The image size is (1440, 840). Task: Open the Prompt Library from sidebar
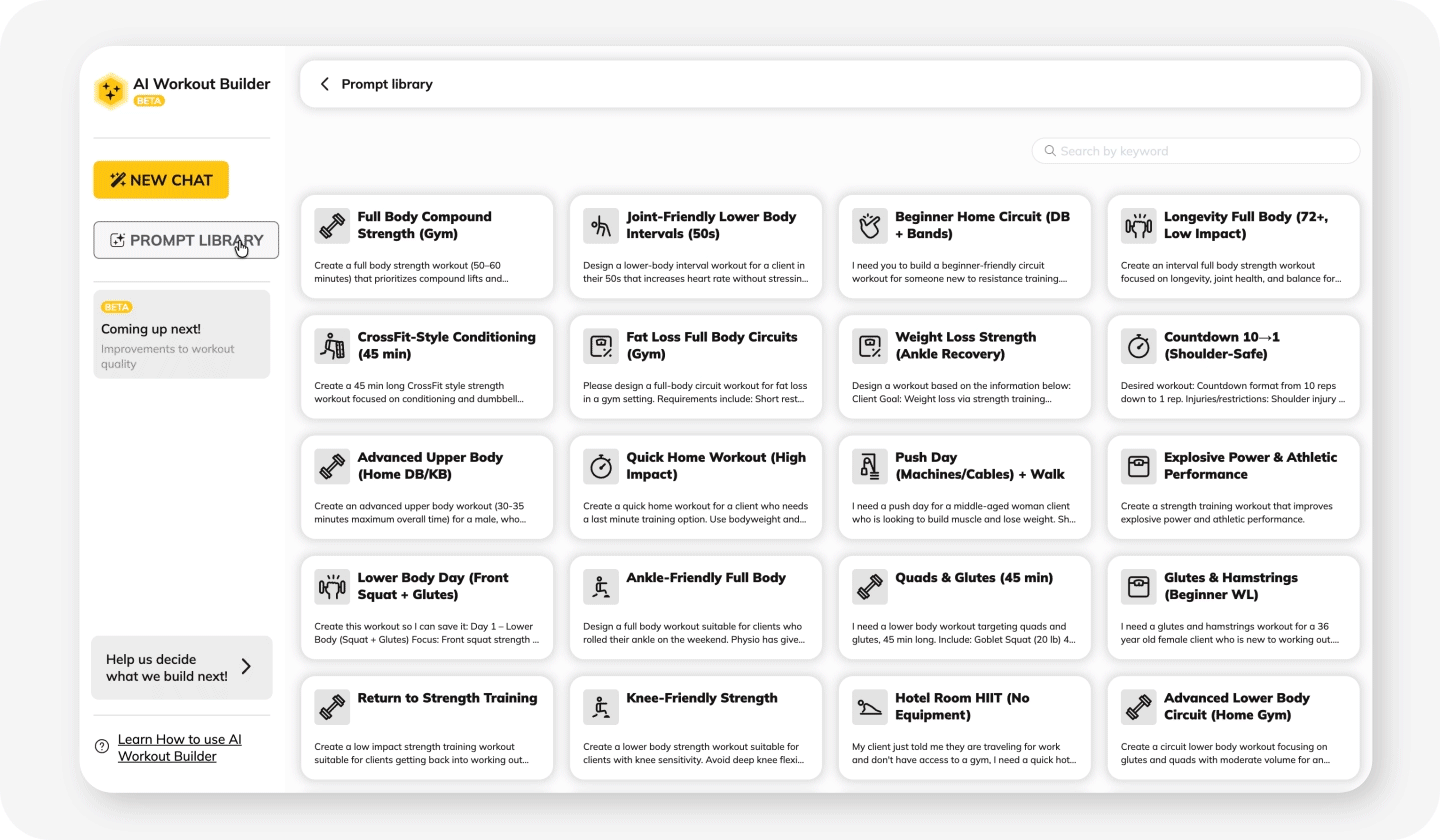tap(186, 240)
